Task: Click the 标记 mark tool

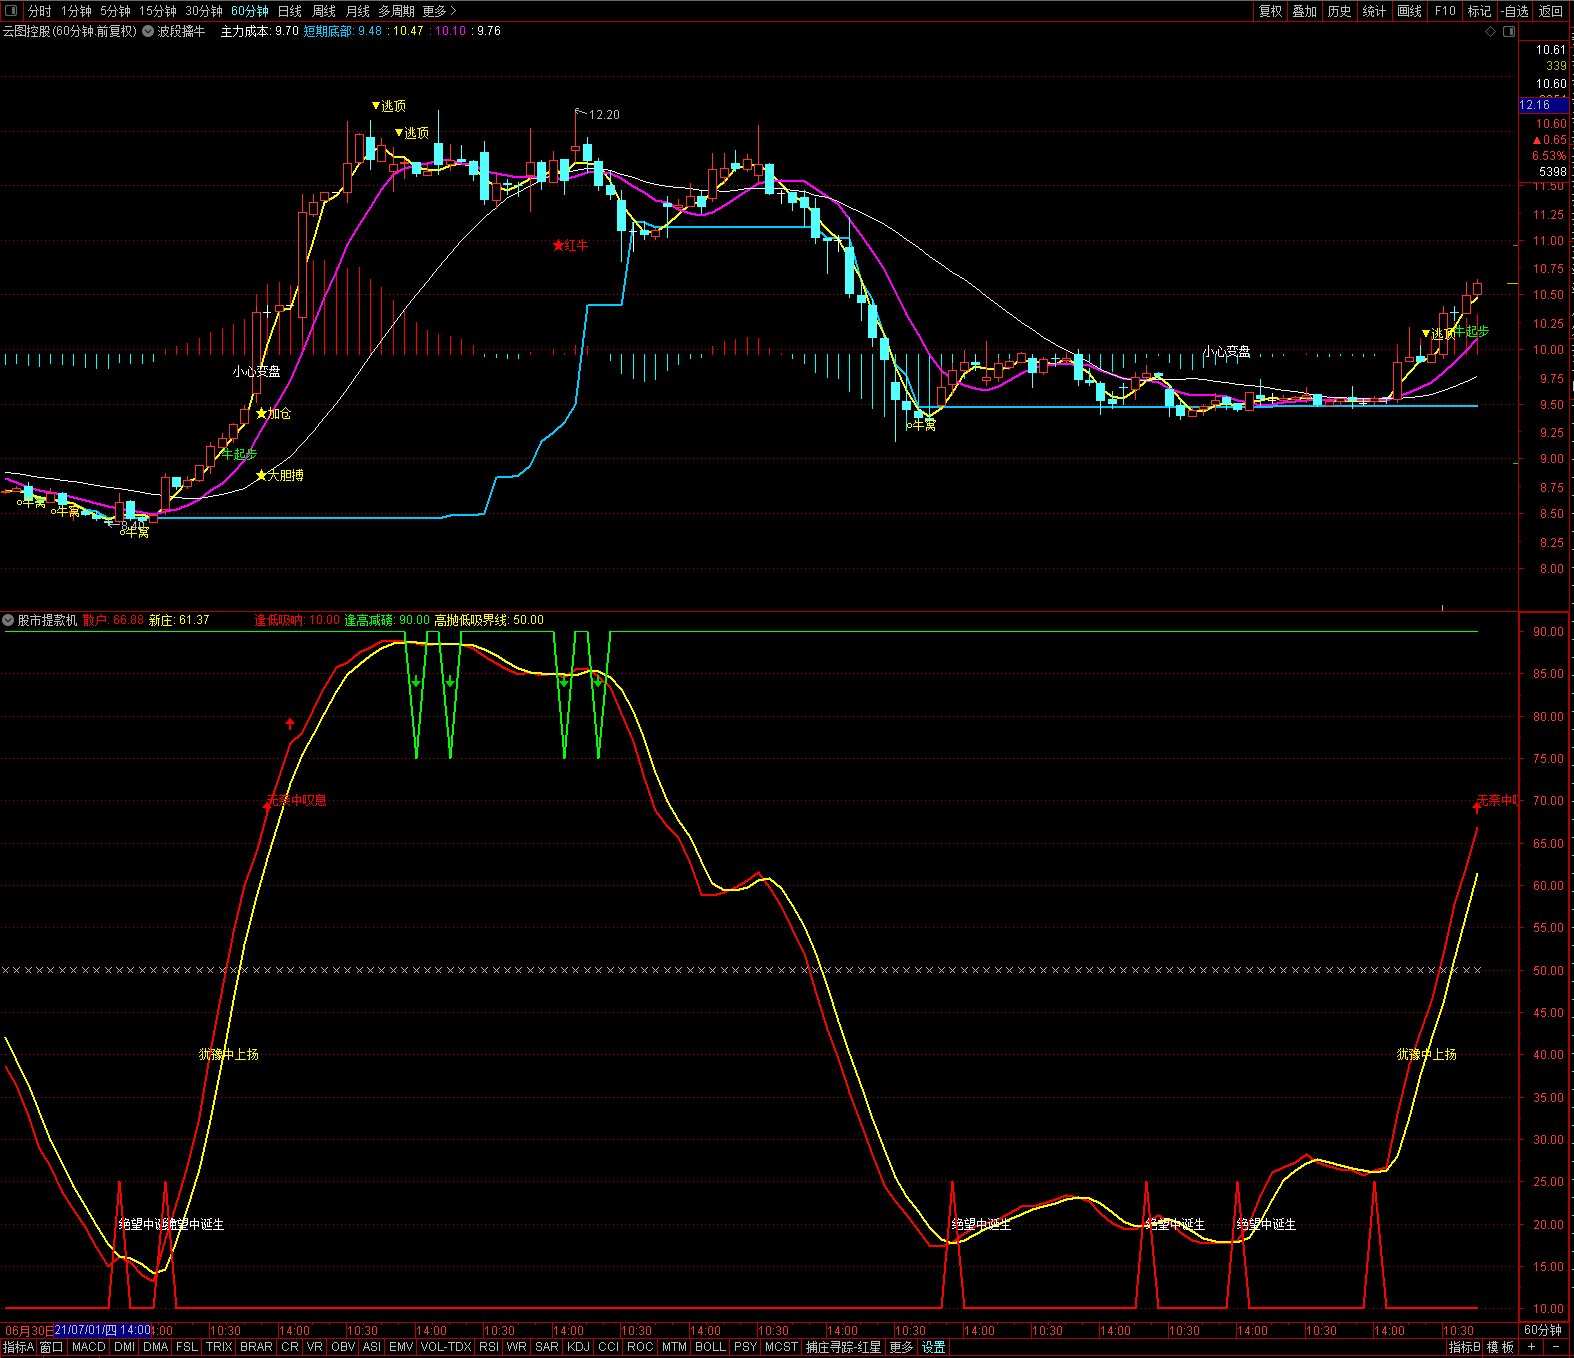Action: (1479, 11)
